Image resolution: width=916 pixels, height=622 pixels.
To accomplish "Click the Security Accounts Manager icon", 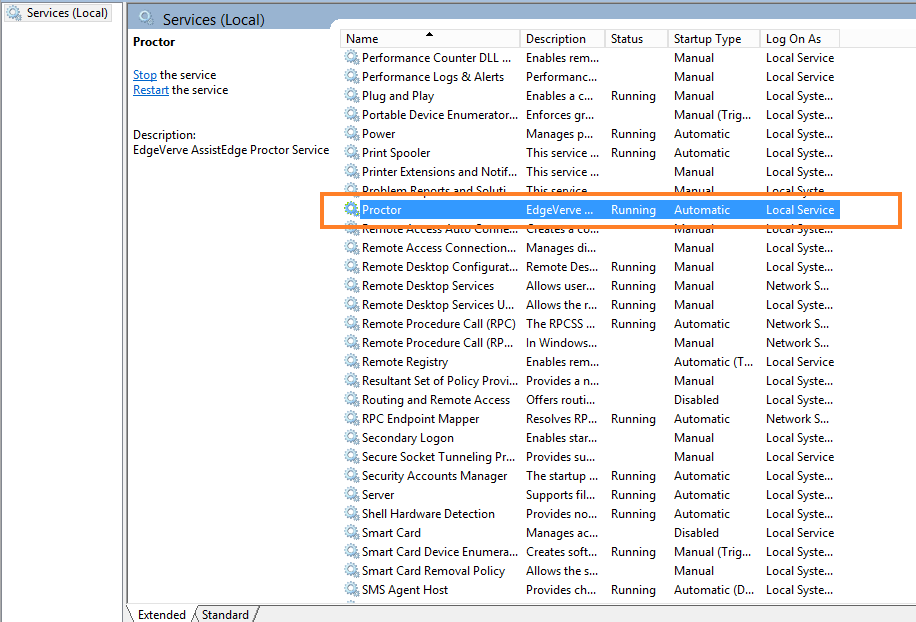I will [x=351, y=475].
